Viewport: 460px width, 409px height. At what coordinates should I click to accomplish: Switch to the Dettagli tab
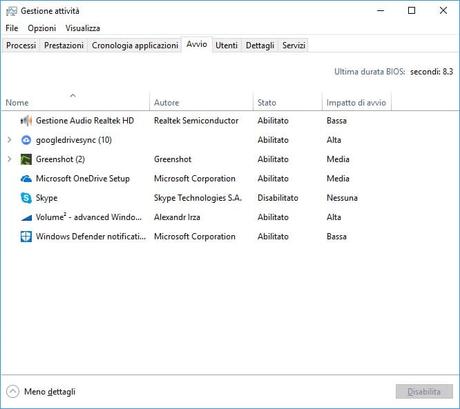coord(260,45)
